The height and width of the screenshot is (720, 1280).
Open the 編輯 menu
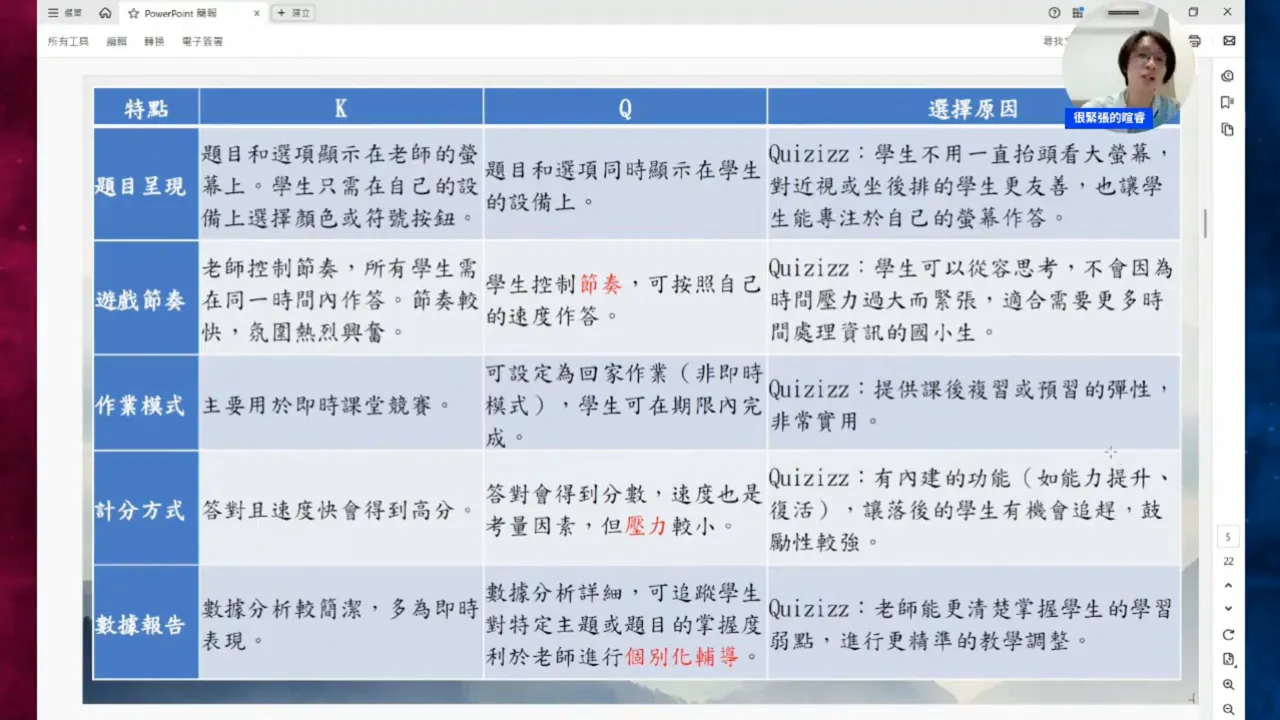117,41
